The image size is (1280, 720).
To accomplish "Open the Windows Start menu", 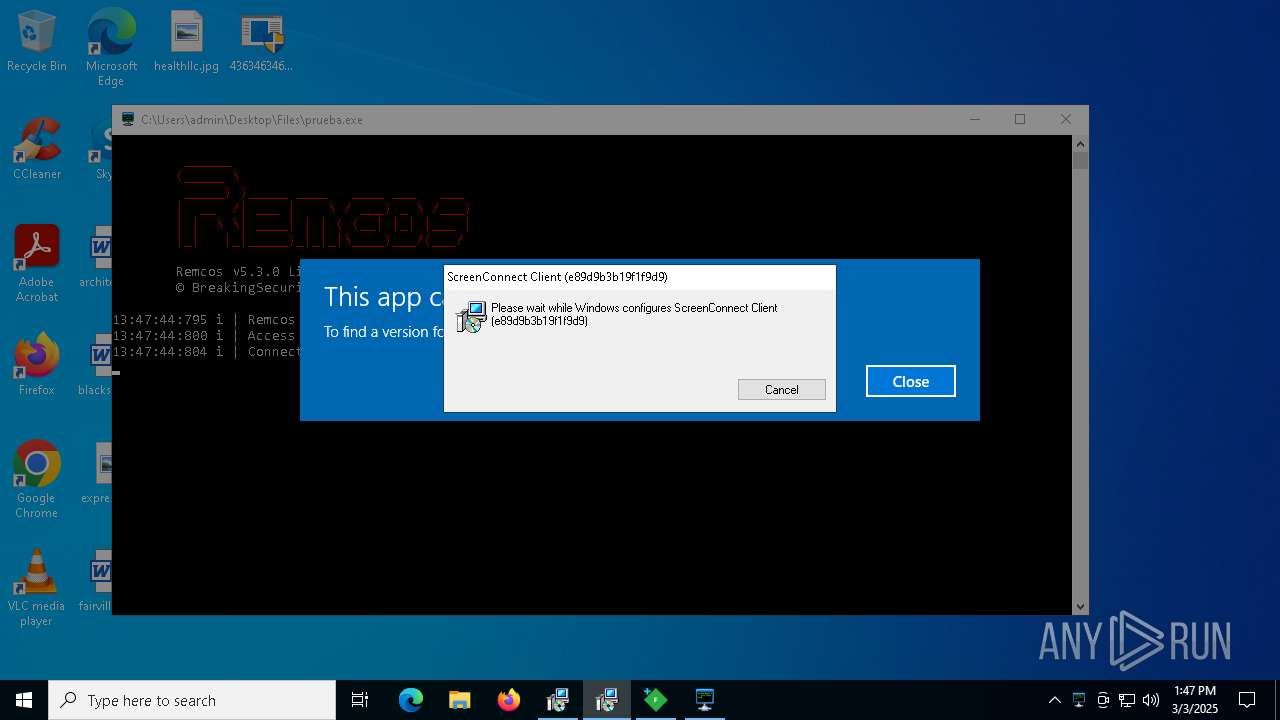I will (24, 700).
